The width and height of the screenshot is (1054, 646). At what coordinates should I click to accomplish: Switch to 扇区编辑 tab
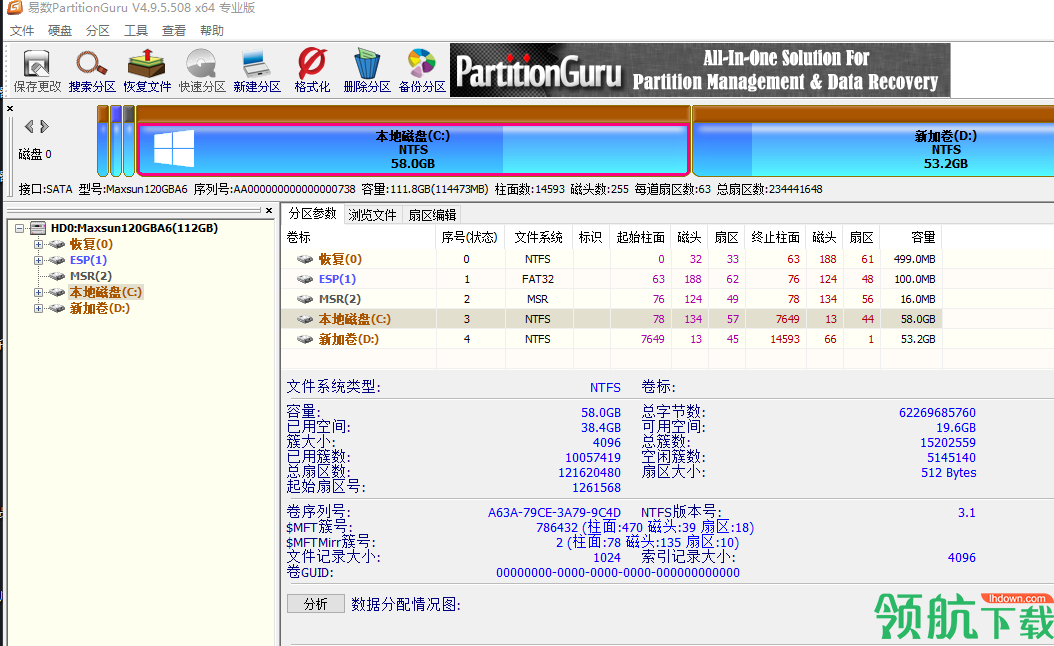click(432, 215)
